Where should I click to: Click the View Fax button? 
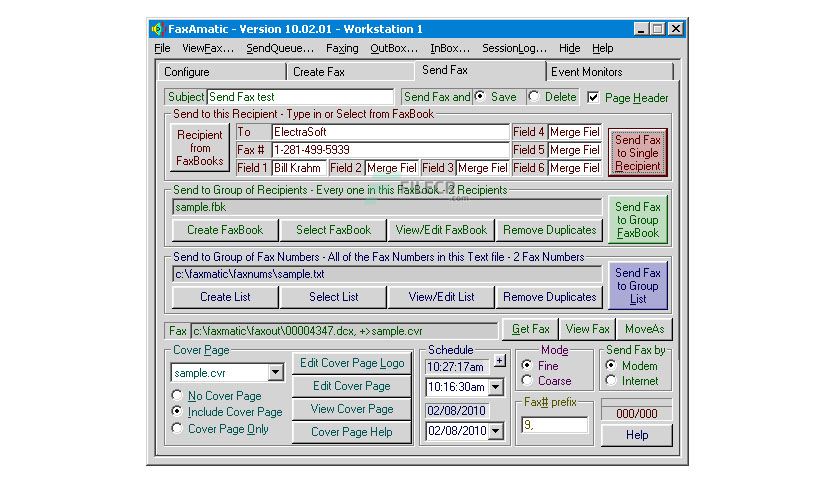pyautogui.click(x=587, y=329)
